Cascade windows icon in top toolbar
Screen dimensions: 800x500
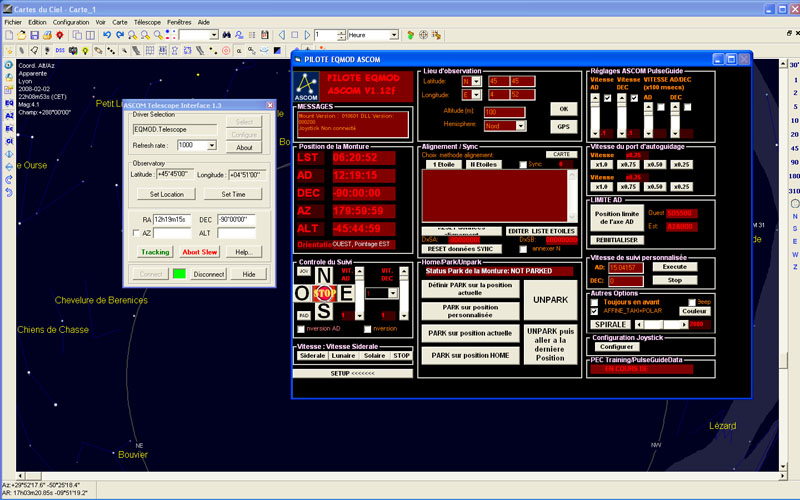click(77, 35)
